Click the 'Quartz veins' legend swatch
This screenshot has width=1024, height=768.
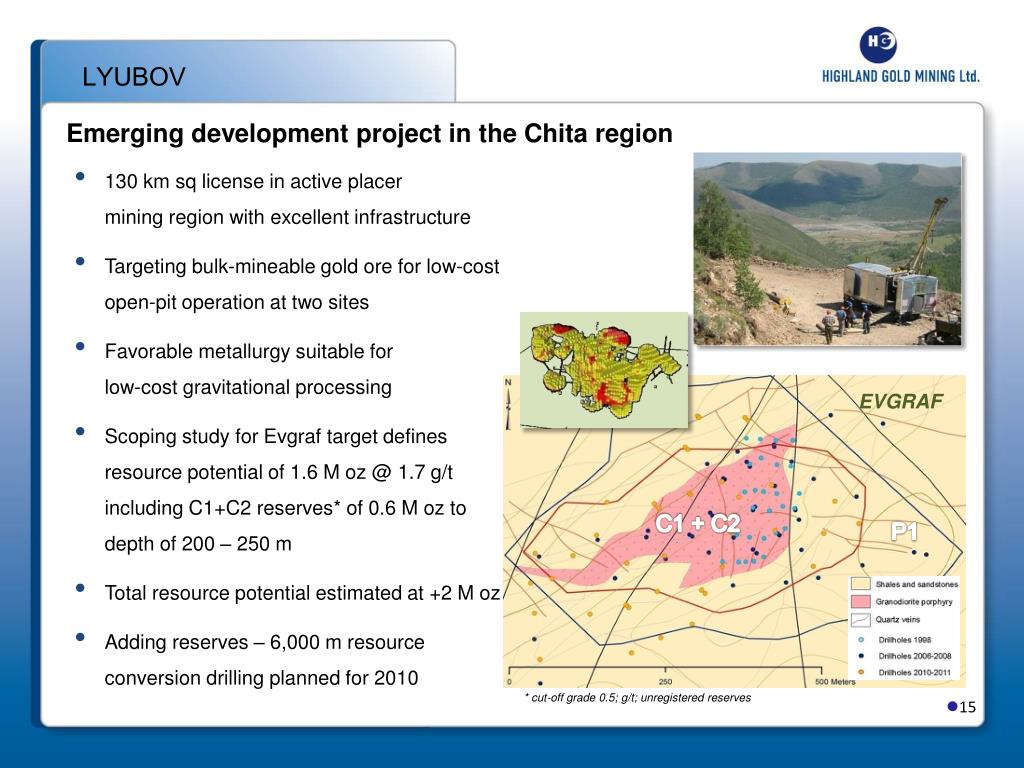pos(861,619)
